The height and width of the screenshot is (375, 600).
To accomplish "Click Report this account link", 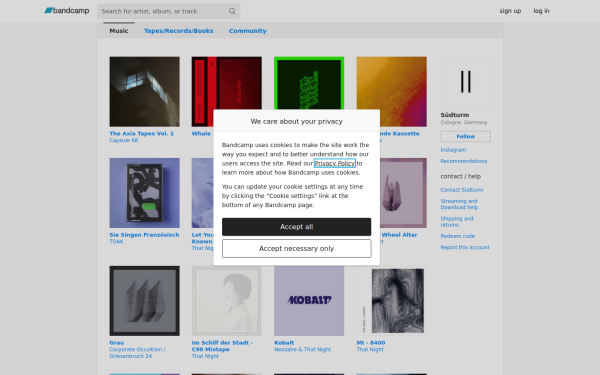I will 465,247.
